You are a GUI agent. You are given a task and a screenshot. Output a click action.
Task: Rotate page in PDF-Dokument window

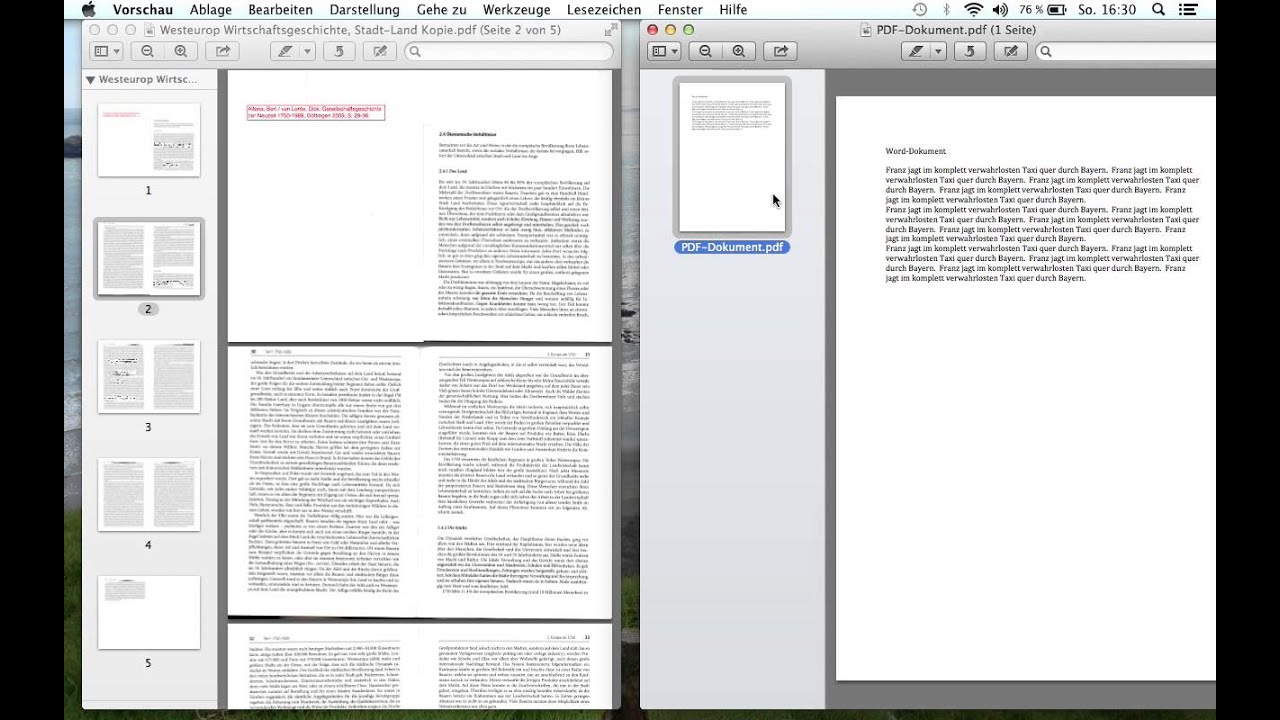(969, 51)
